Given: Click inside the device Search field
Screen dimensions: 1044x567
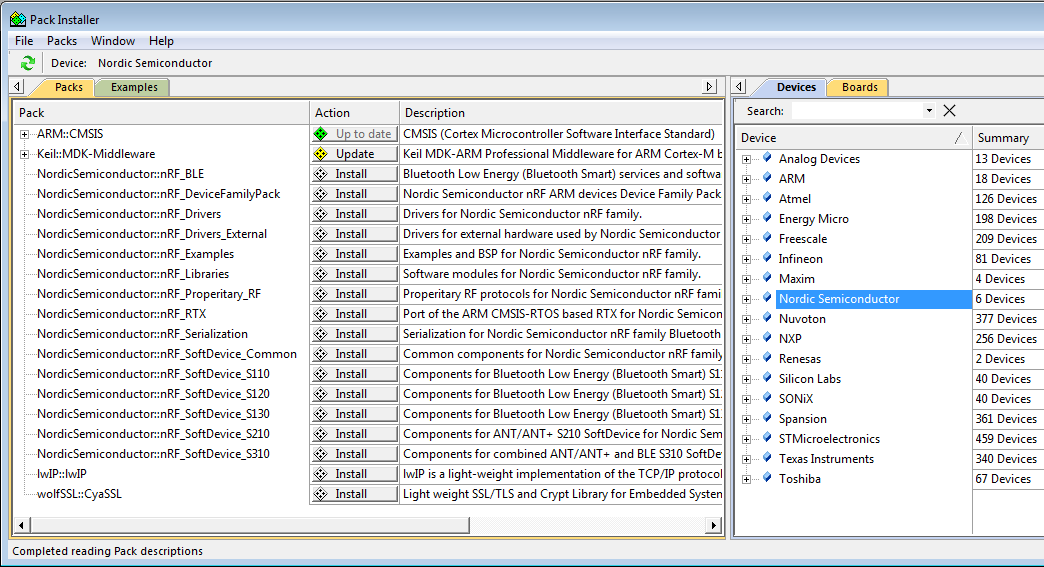Looking at the screenshot, I should pyautogui.click(x=857, y=110).
